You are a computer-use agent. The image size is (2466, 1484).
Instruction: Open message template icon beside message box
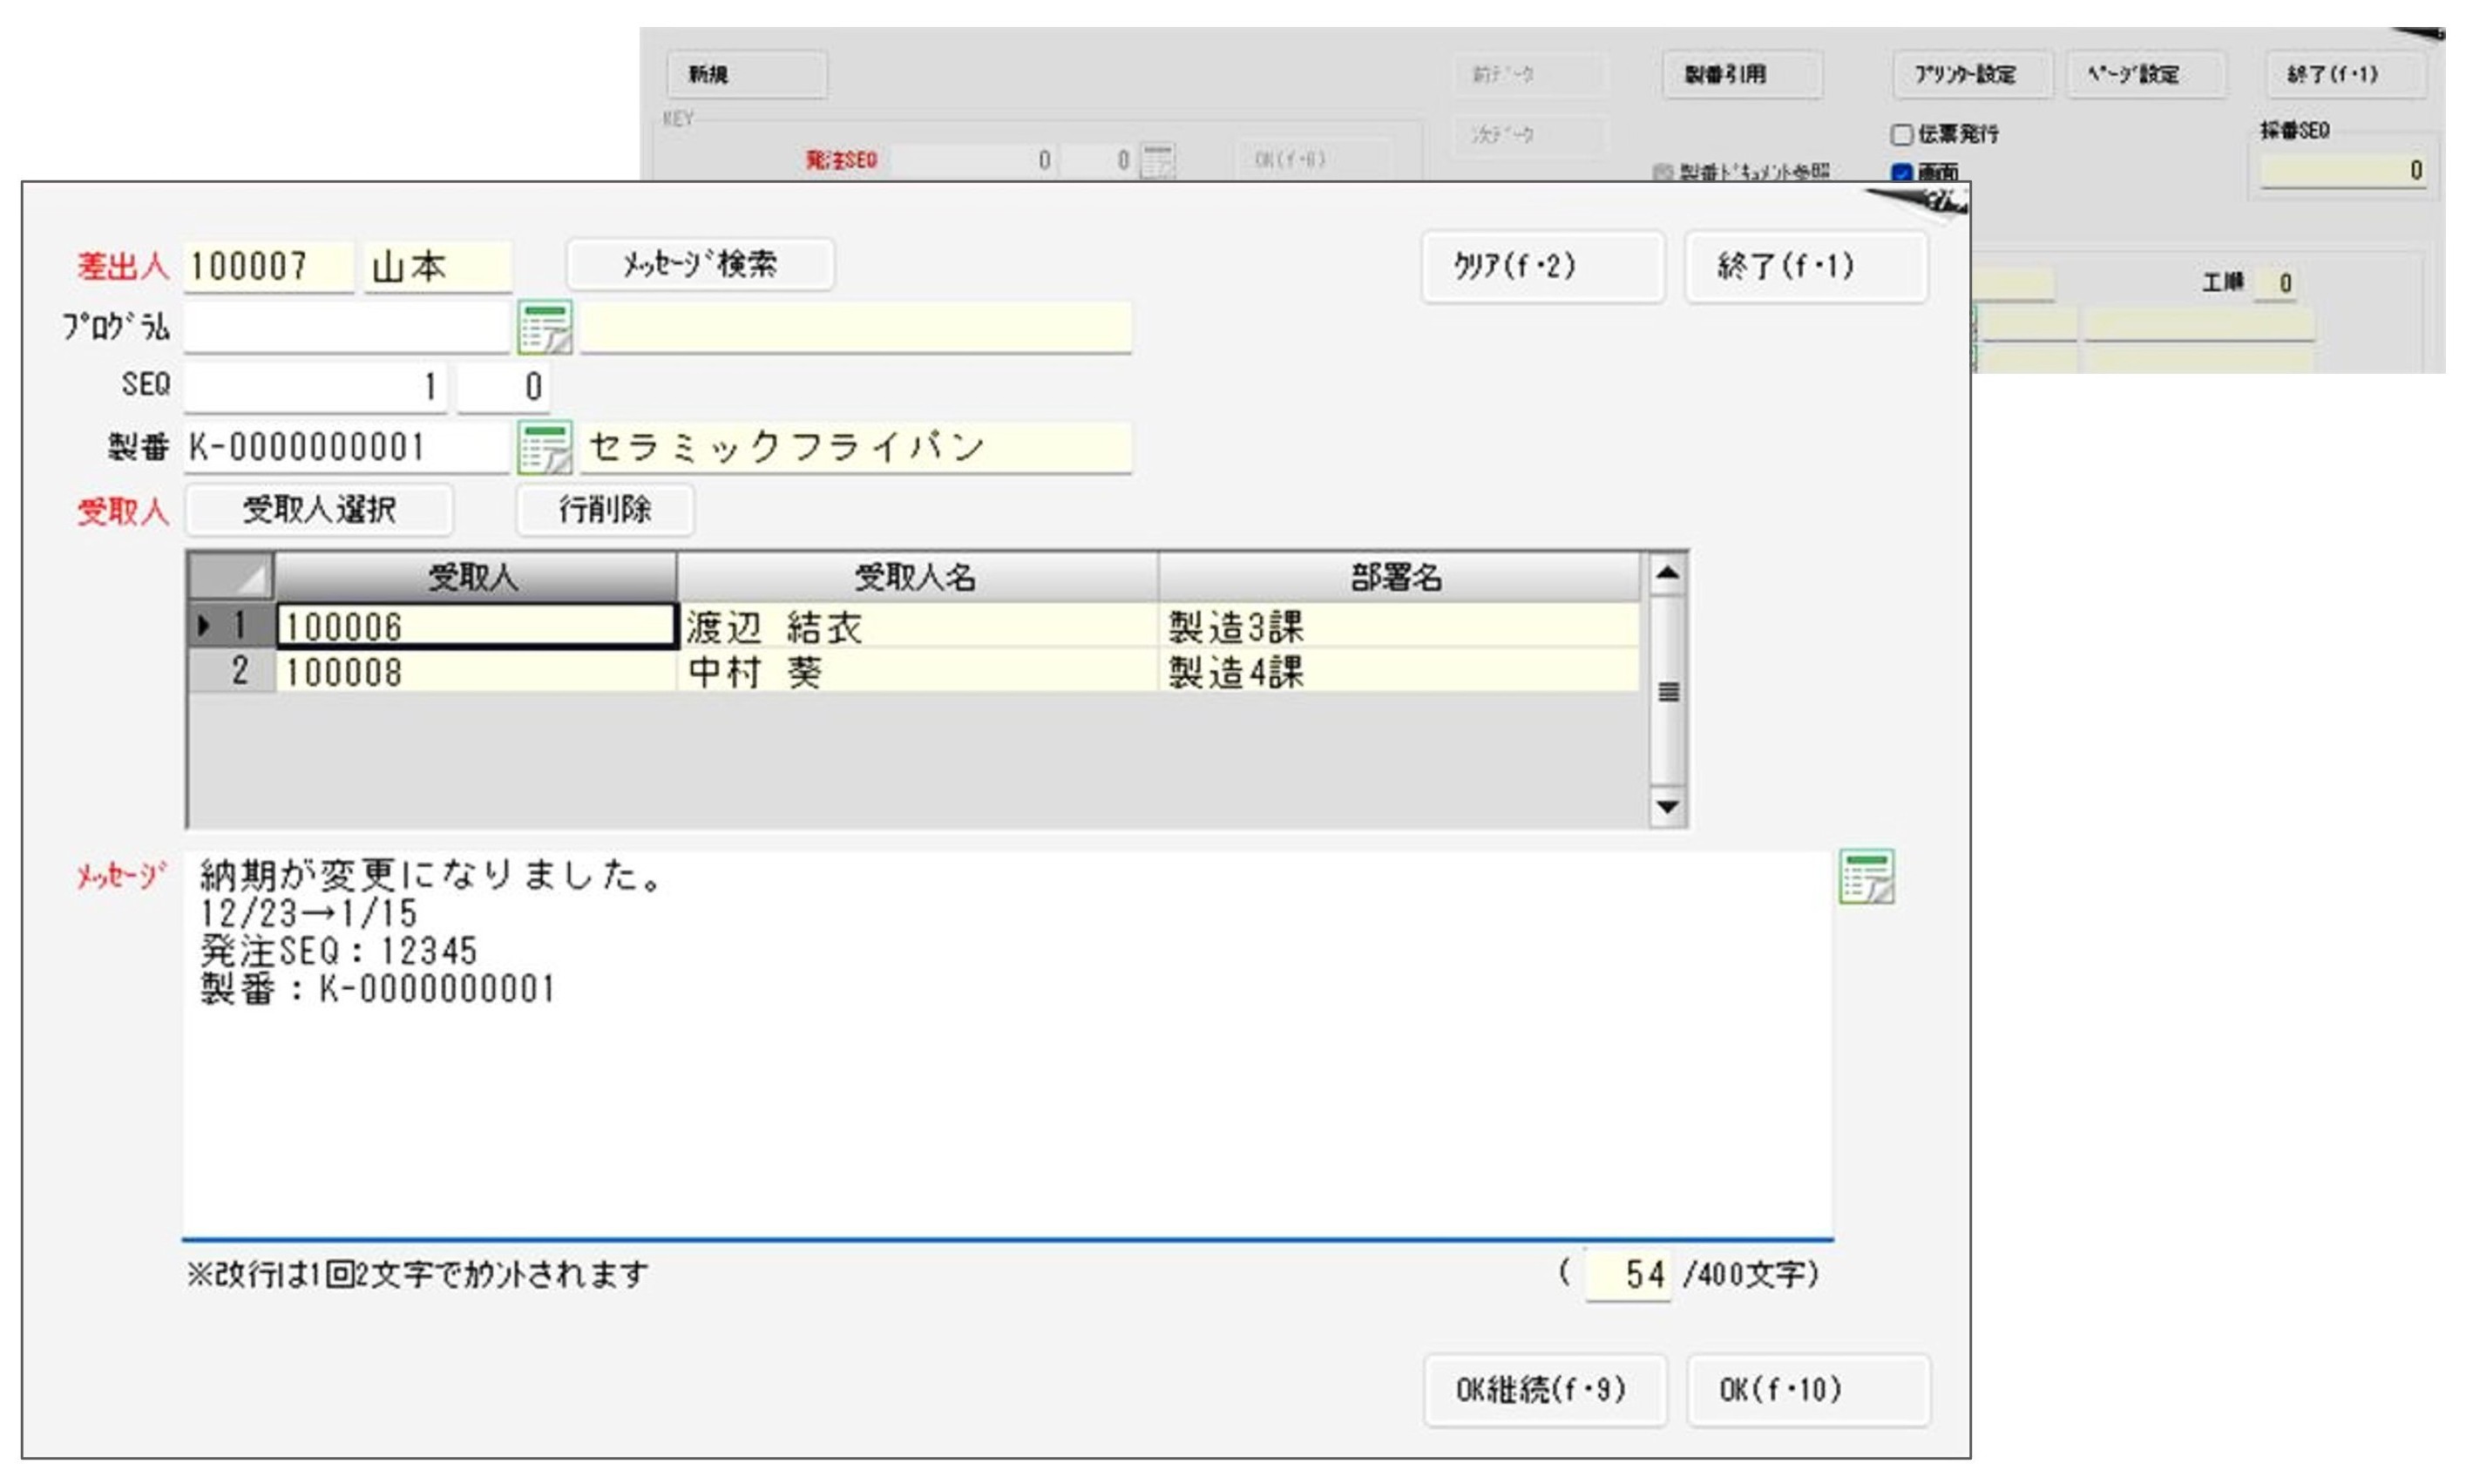[1866, 876]
